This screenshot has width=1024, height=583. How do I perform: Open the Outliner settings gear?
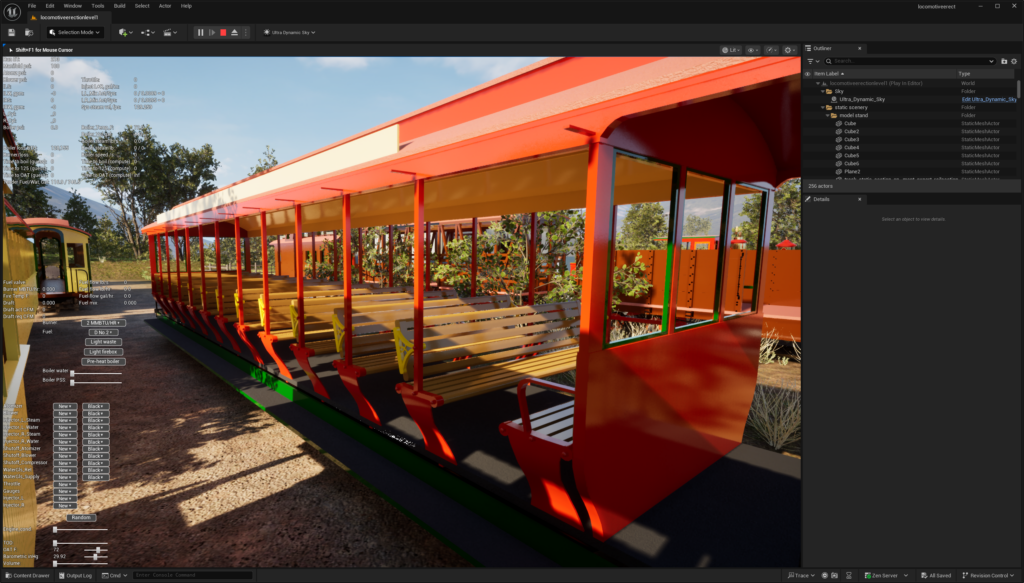[x=1014, y=61]
